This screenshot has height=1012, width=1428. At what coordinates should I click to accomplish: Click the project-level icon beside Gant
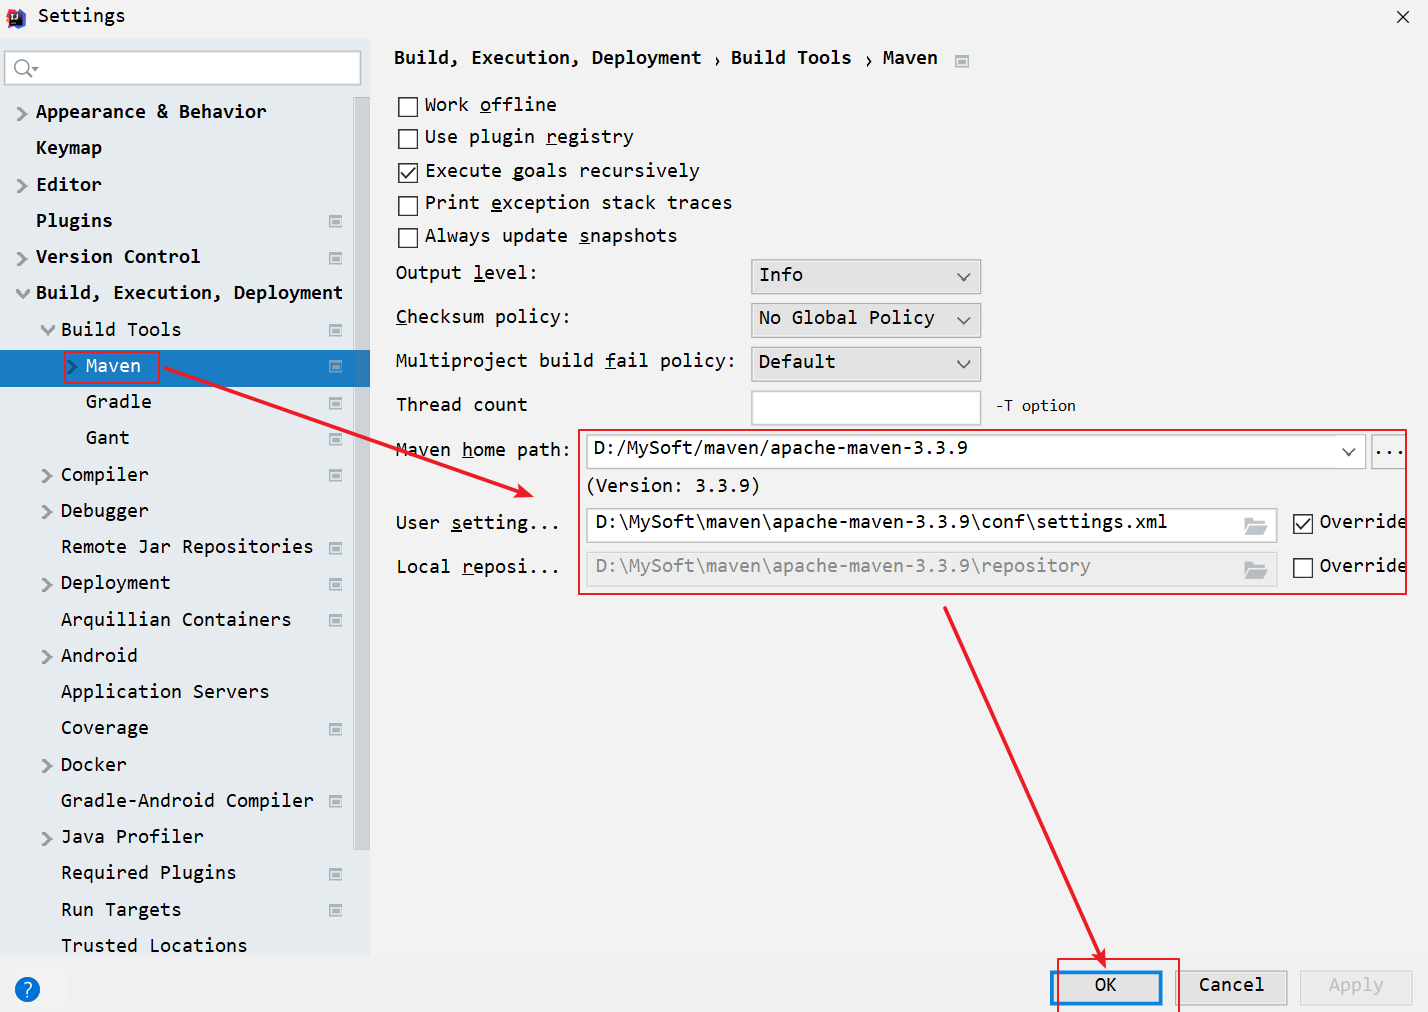[336, 439]
